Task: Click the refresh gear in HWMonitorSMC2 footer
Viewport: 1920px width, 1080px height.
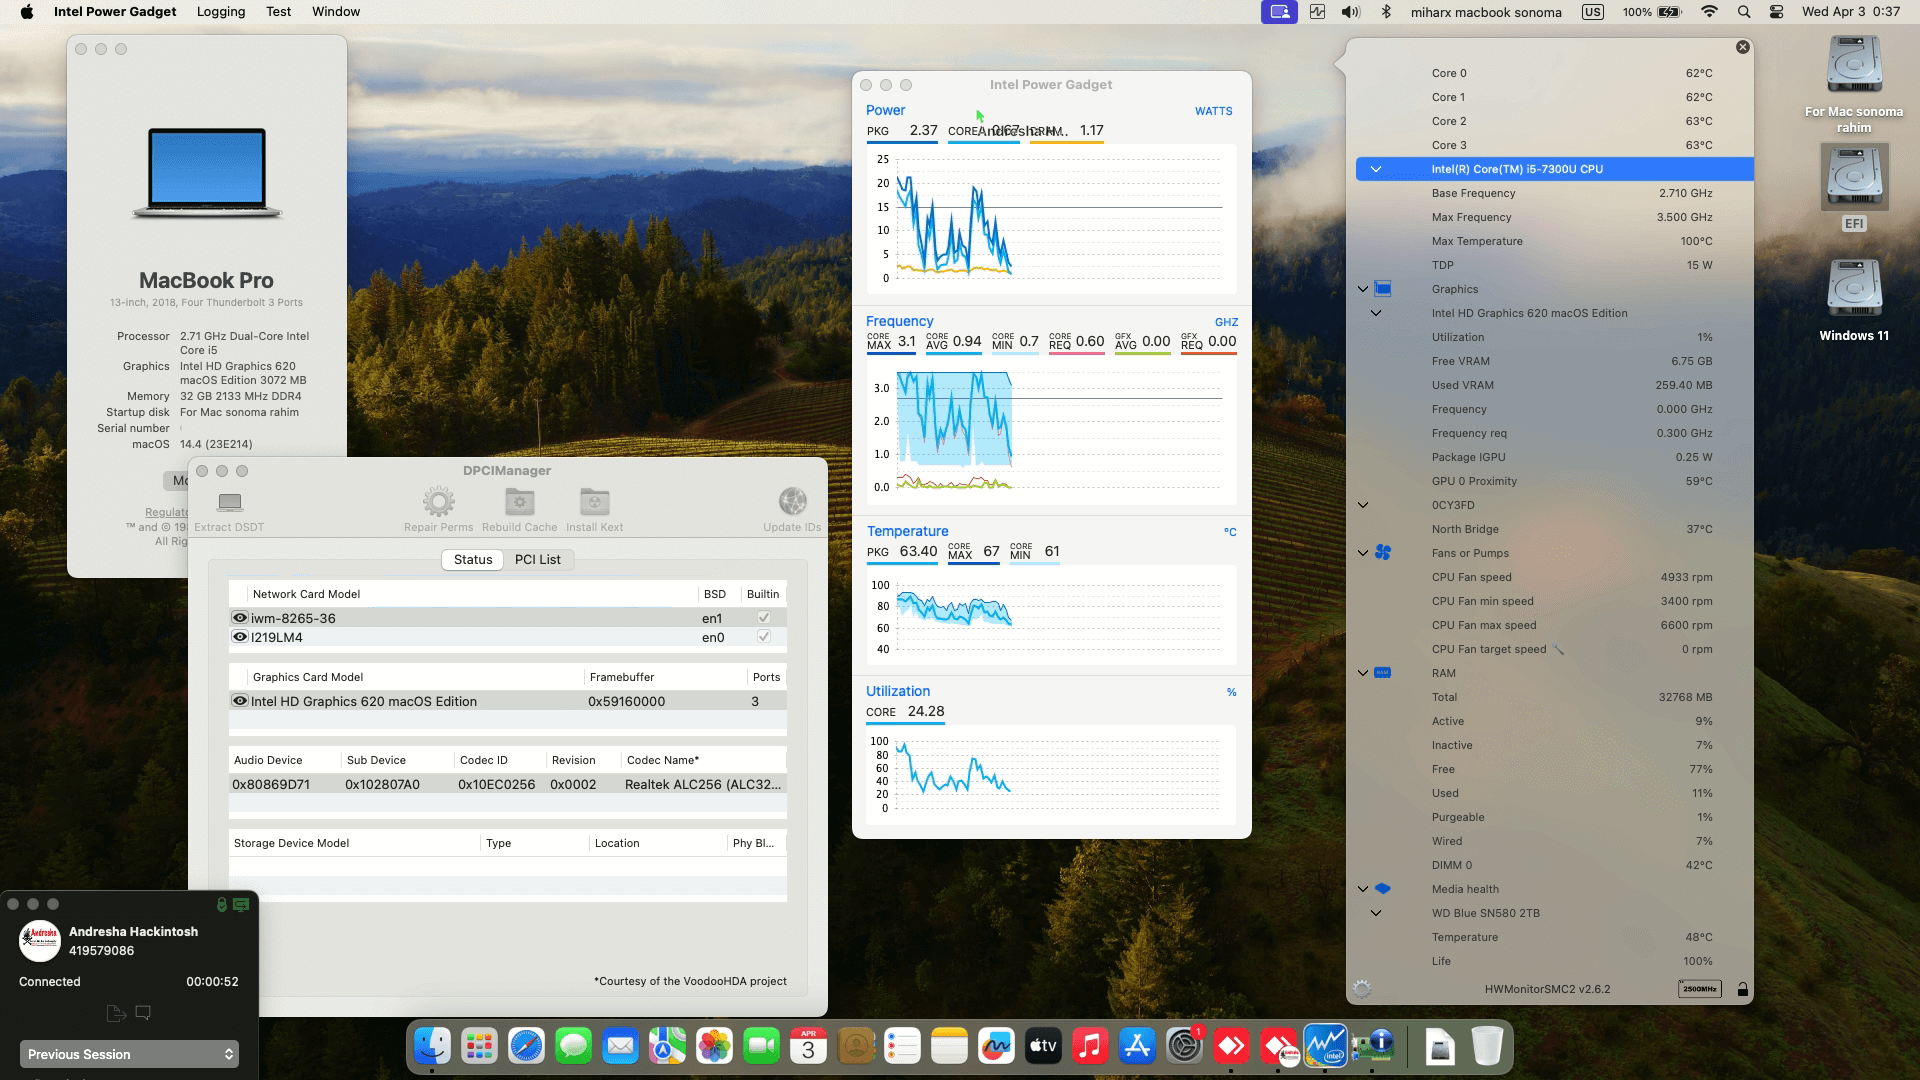Action: (x=1360, y=988)
